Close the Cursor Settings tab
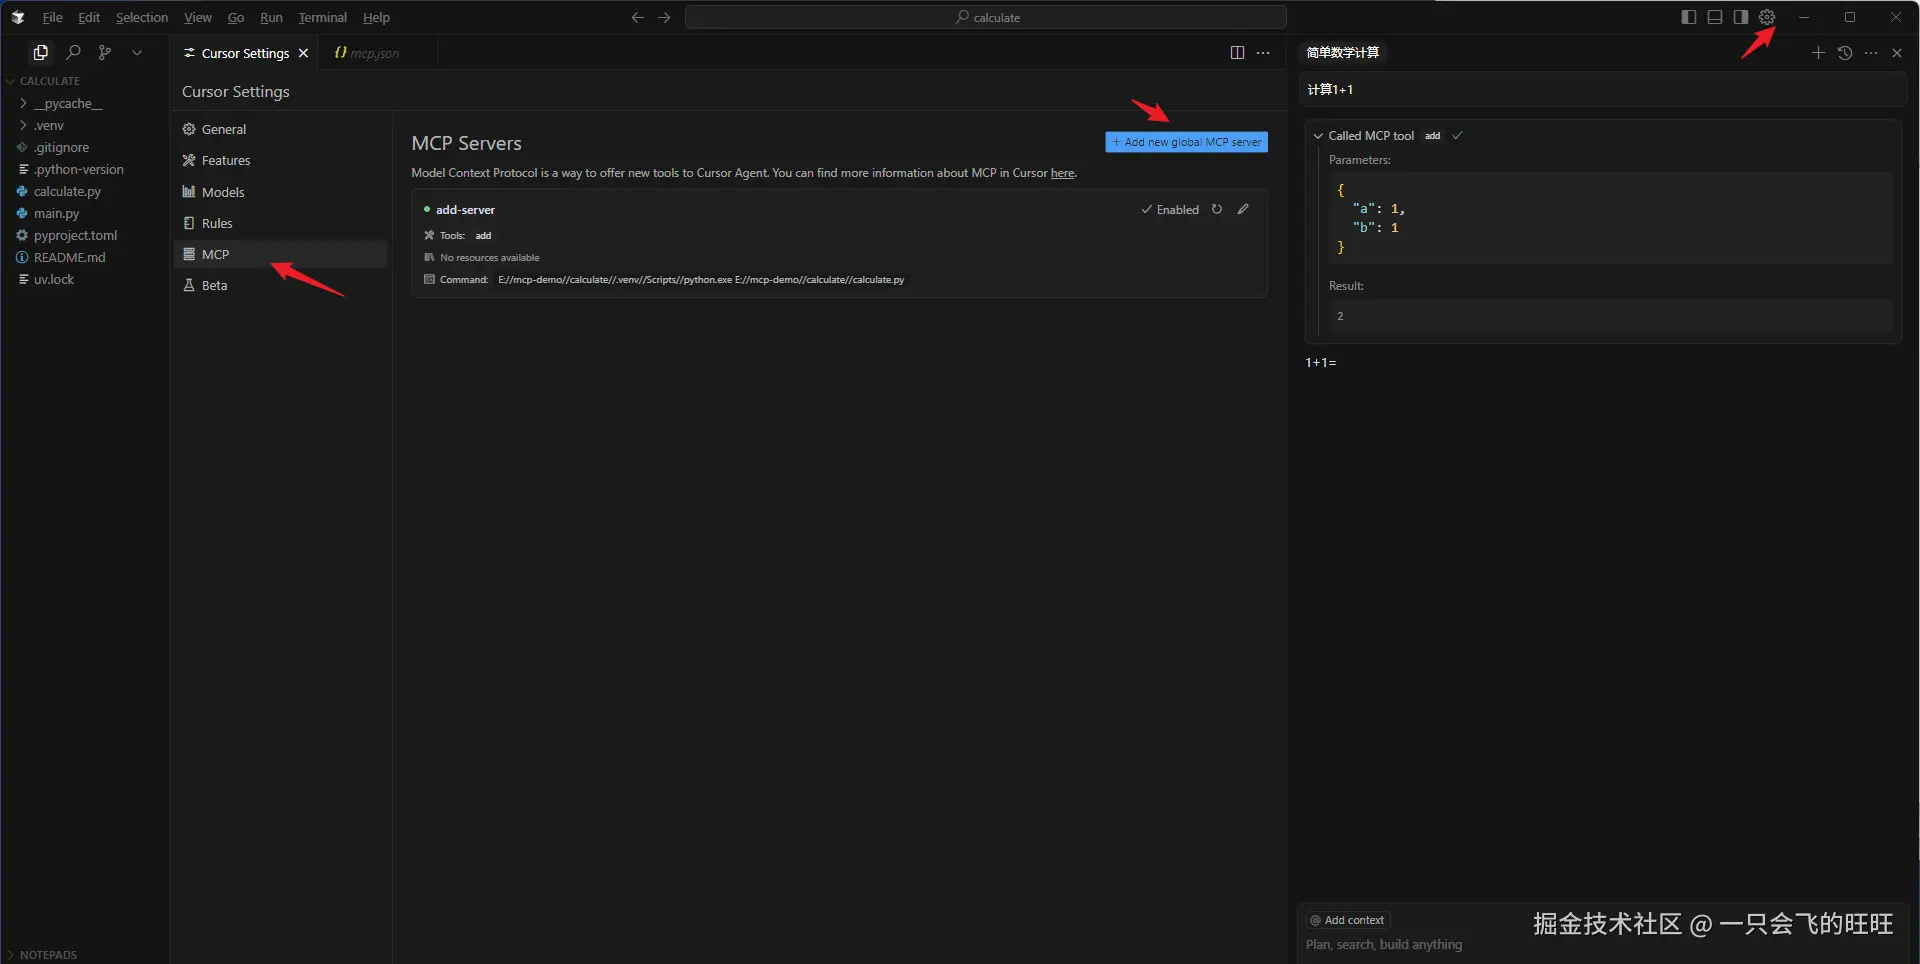Viewport: 1920px width, 964px height. click(303, 53)
